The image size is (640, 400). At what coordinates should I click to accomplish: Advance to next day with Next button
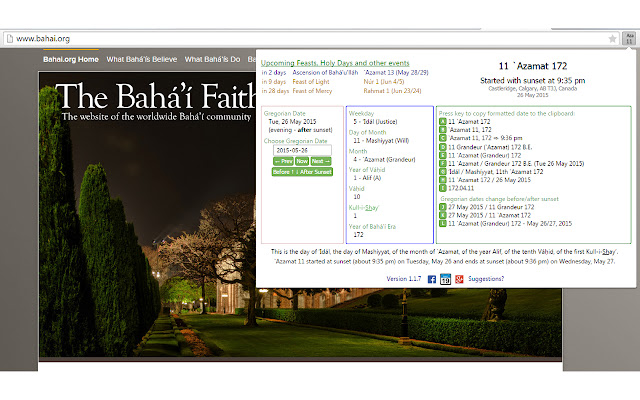click(x=321, y=161)
